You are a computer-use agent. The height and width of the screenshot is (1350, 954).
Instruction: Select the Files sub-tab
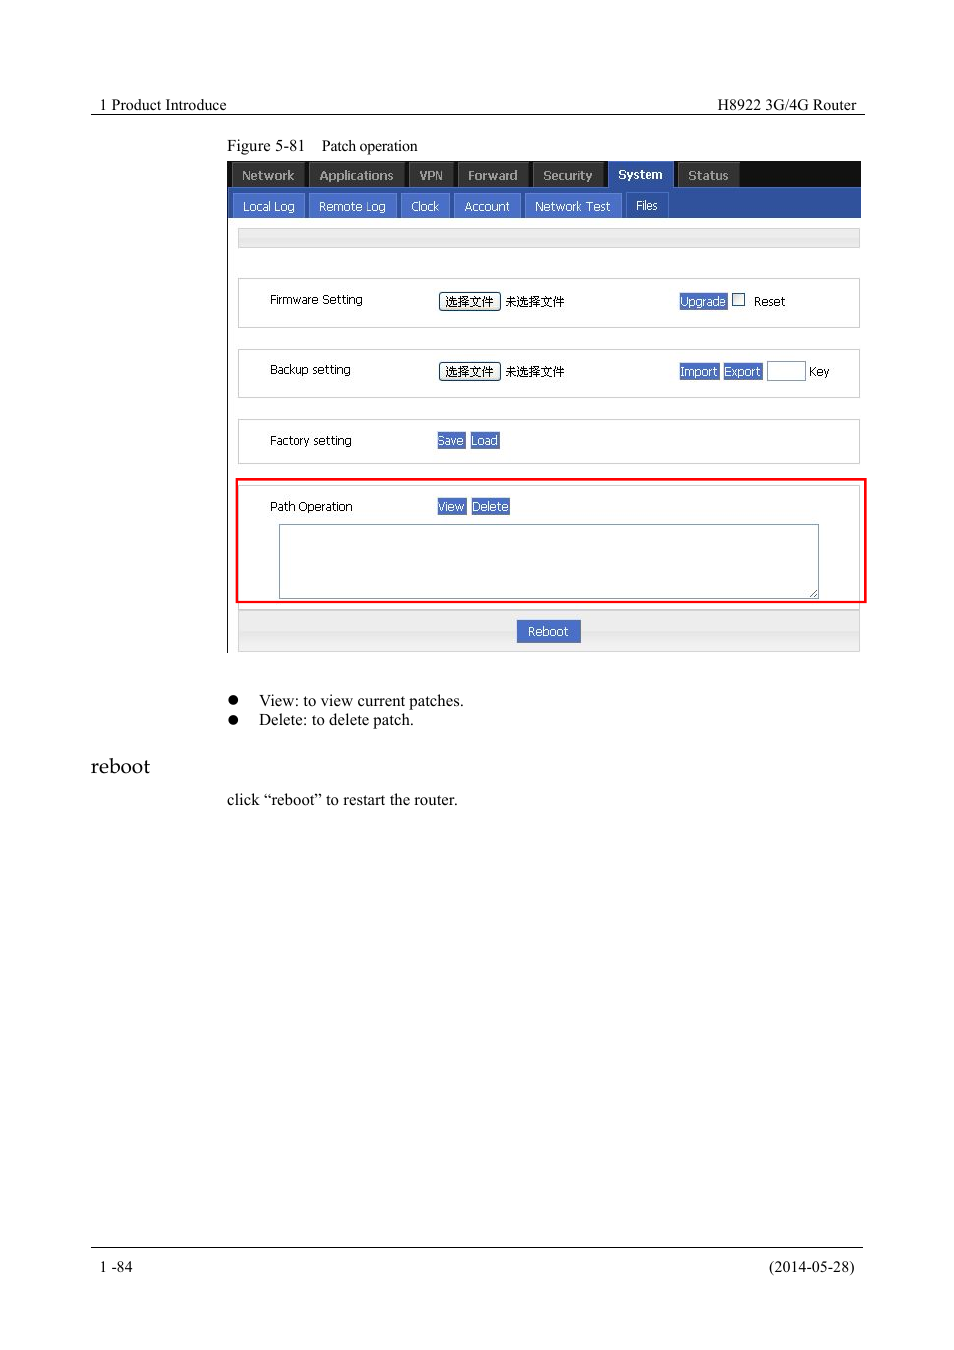tap(647, 205)
